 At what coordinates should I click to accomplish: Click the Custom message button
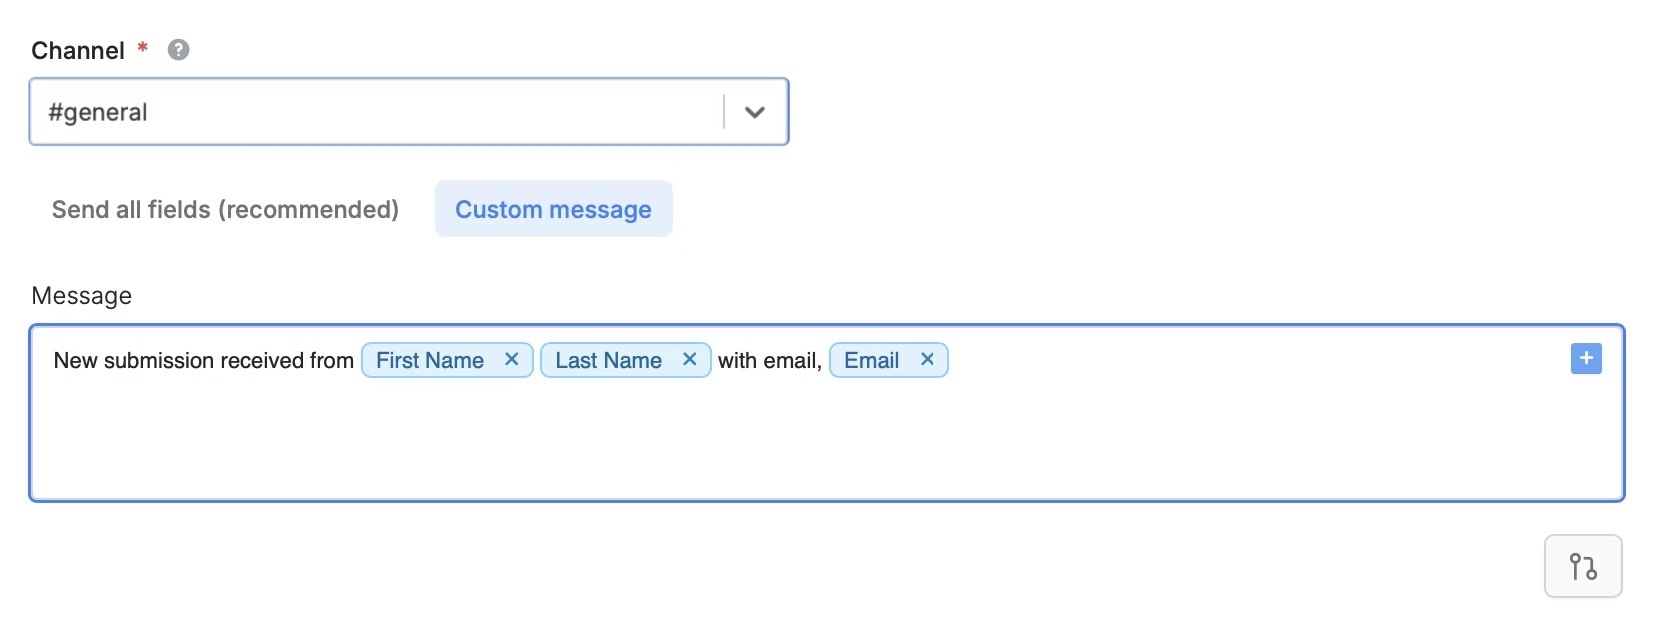coord(553,210)
